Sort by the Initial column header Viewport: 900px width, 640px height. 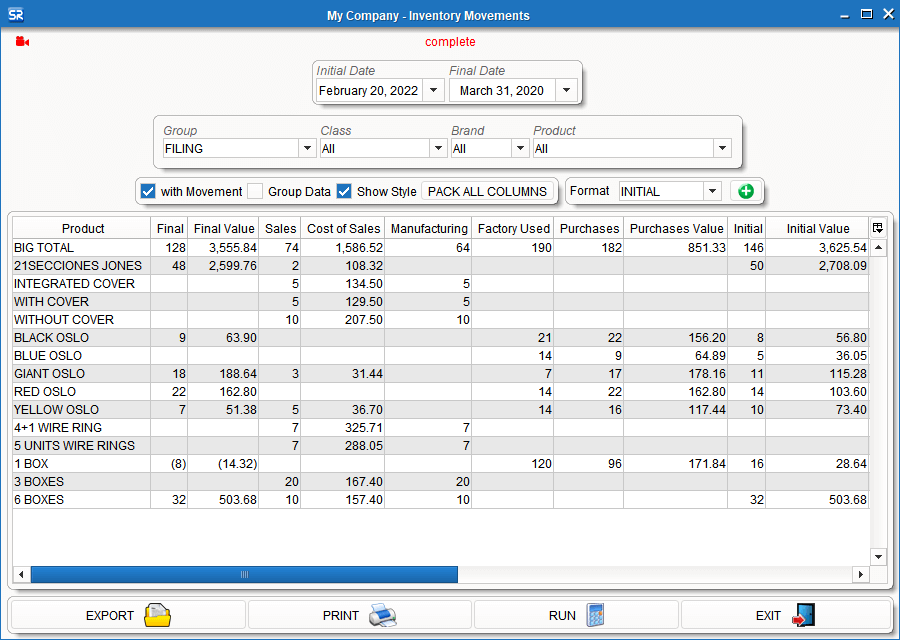747,228
